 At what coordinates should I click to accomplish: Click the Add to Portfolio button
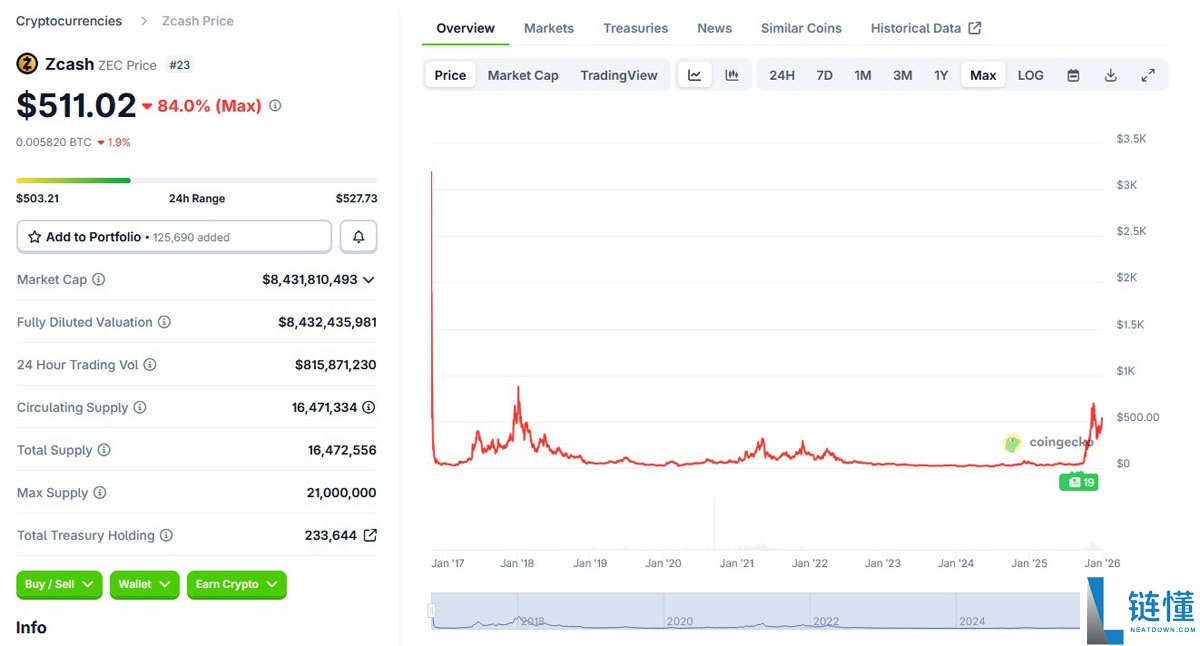click(x=174, y=237)
